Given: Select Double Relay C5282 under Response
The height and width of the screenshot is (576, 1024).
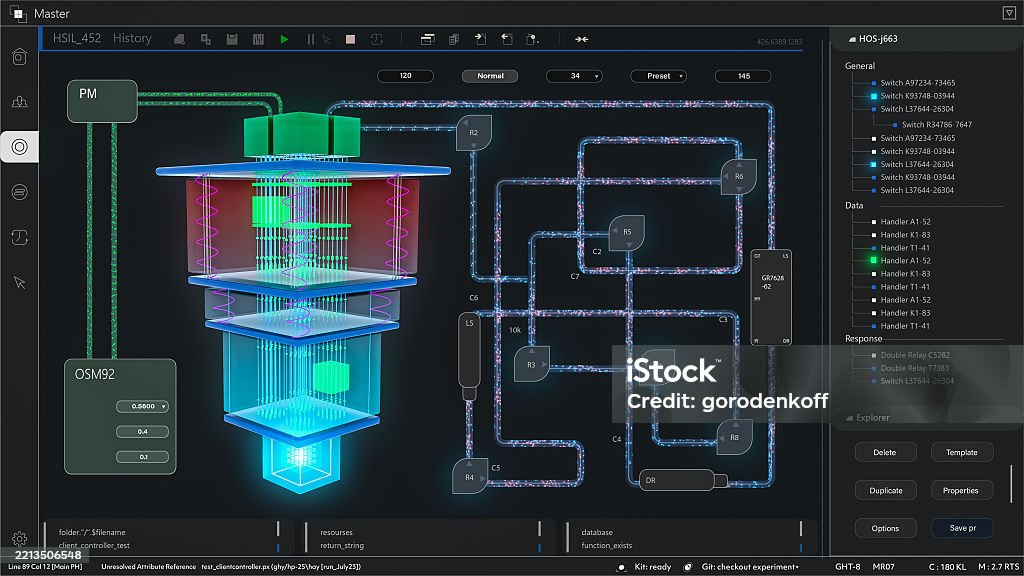Looking at the screenshot, I should [x=914, y=355].
